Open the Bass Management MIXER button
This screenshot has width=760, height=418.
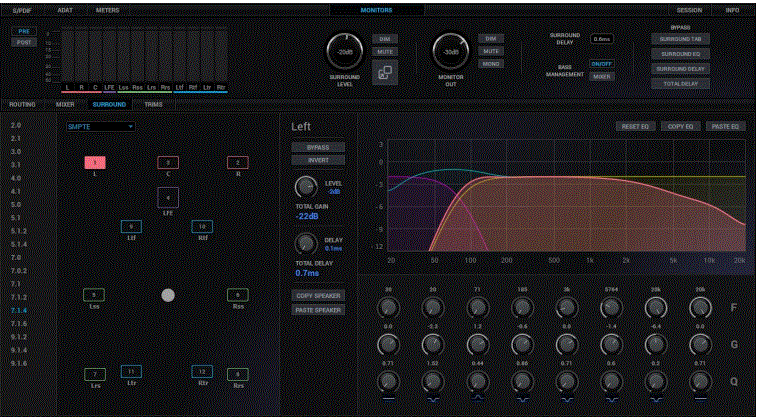tap(602, 77)
